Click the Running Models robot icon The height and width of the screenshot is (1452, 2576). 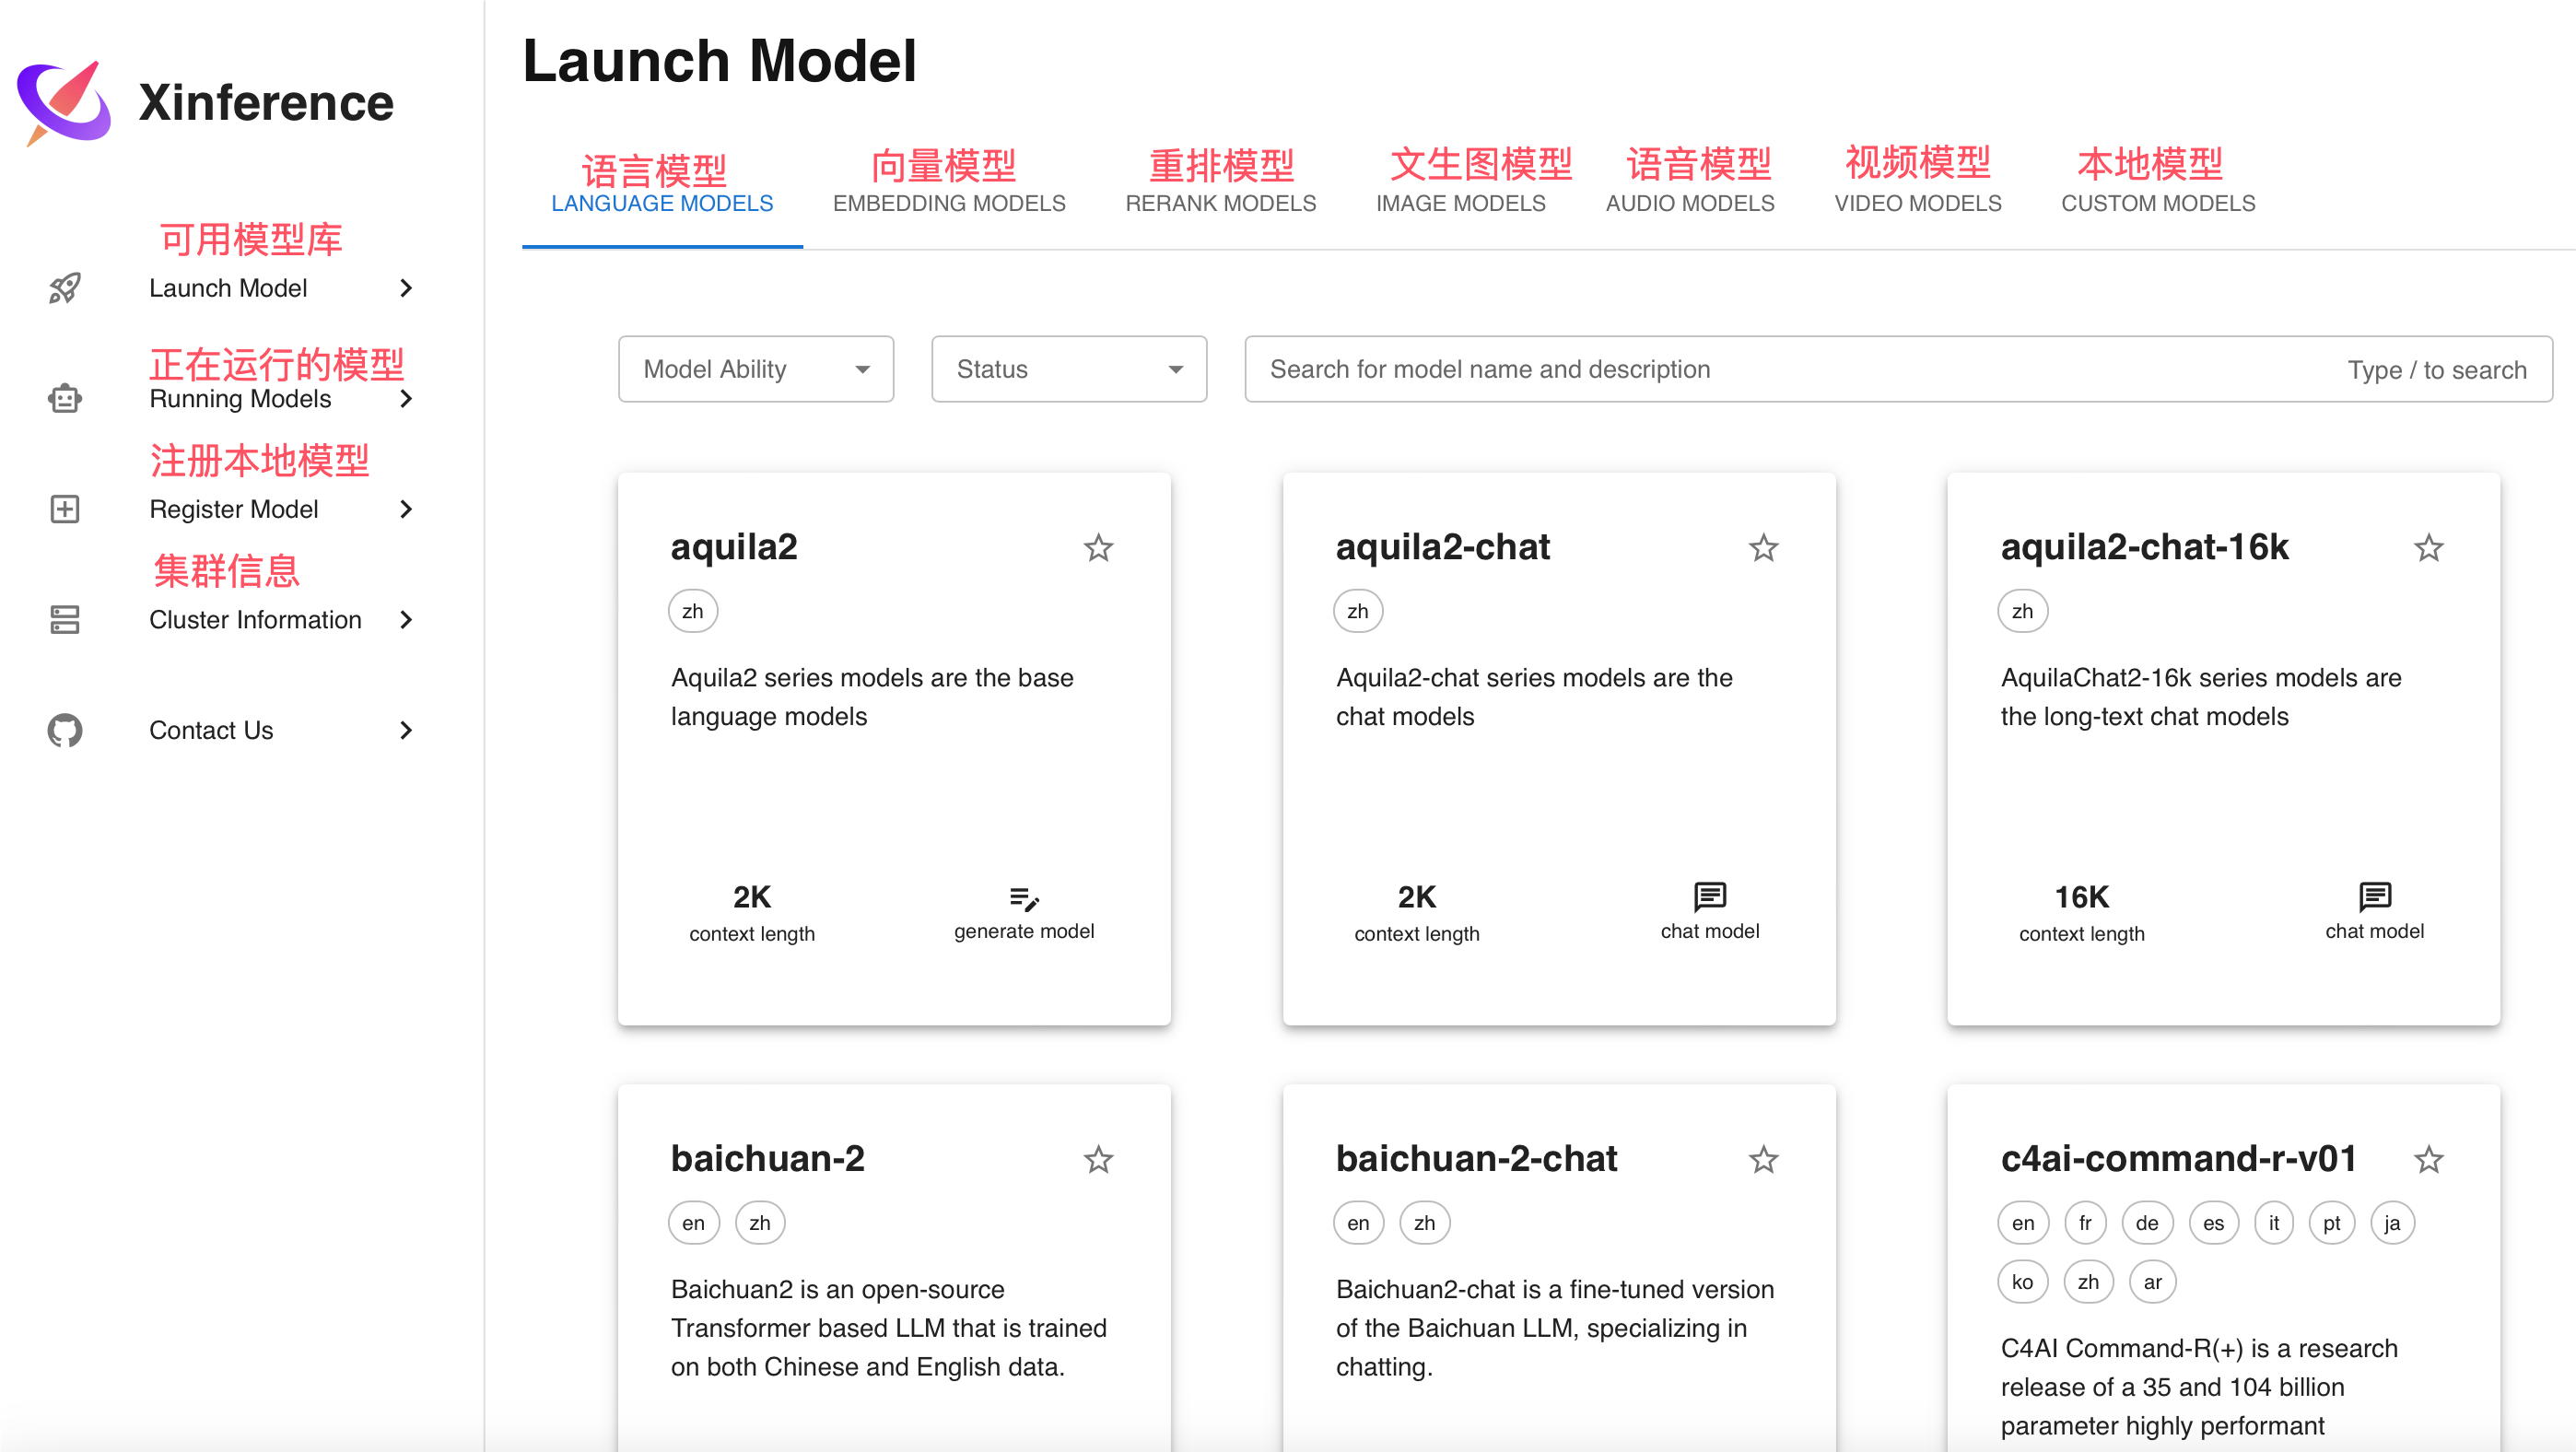tap(65, 398)
